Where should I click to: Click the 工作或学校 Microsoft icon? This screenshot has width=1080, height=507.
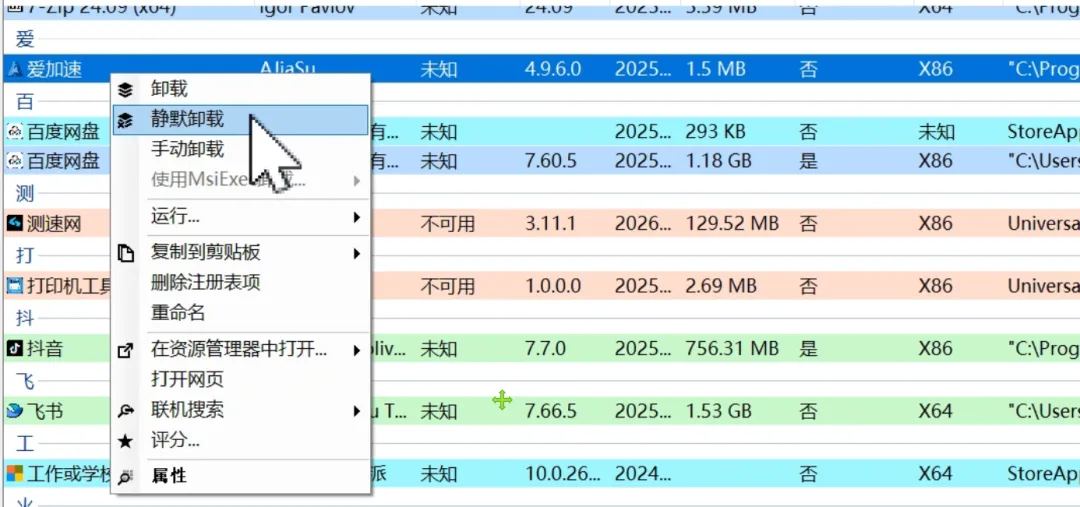tap(14, 473)
